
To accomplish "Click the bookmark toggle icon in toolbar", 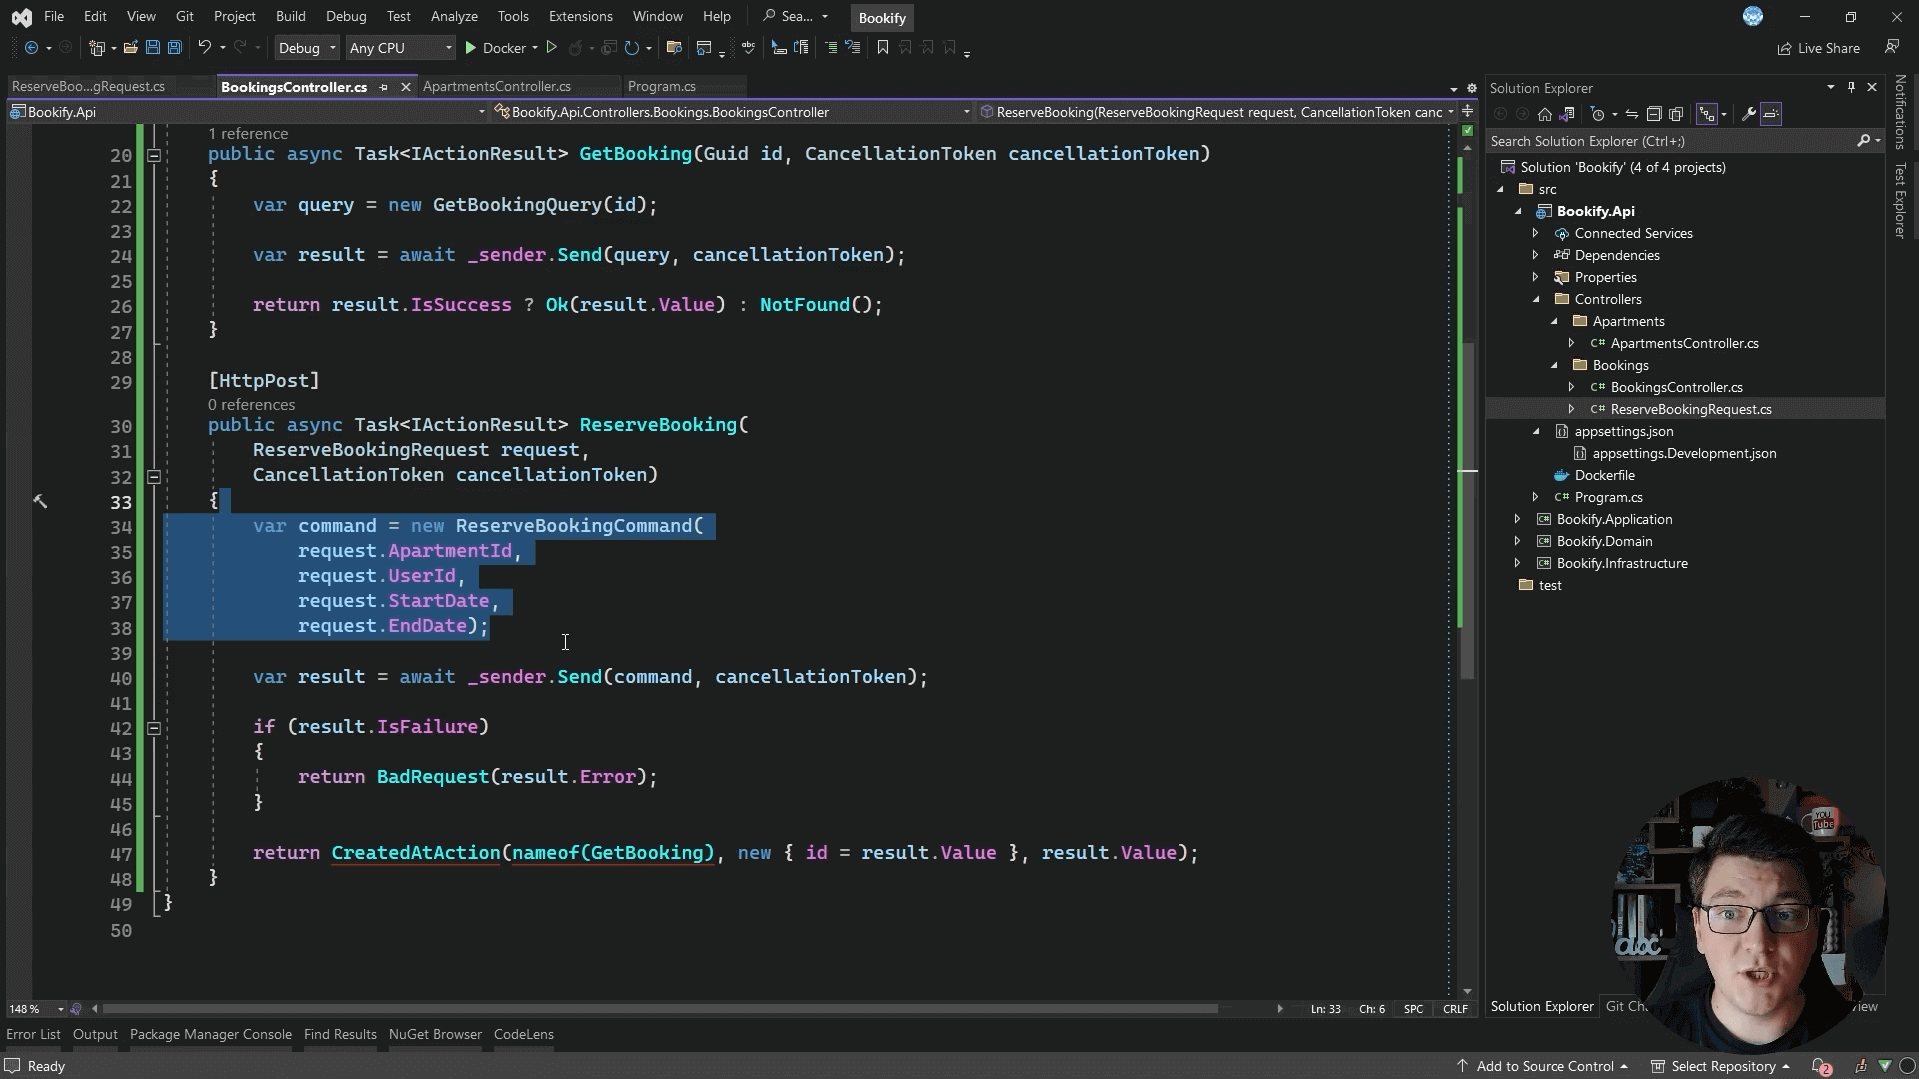I will (882, 48).
